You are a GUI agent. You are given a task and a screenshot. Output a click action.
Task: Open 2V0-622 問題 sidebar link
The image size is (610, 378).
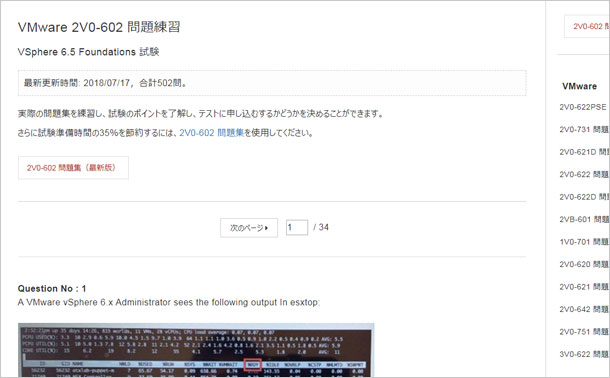[x=584, y=175]
